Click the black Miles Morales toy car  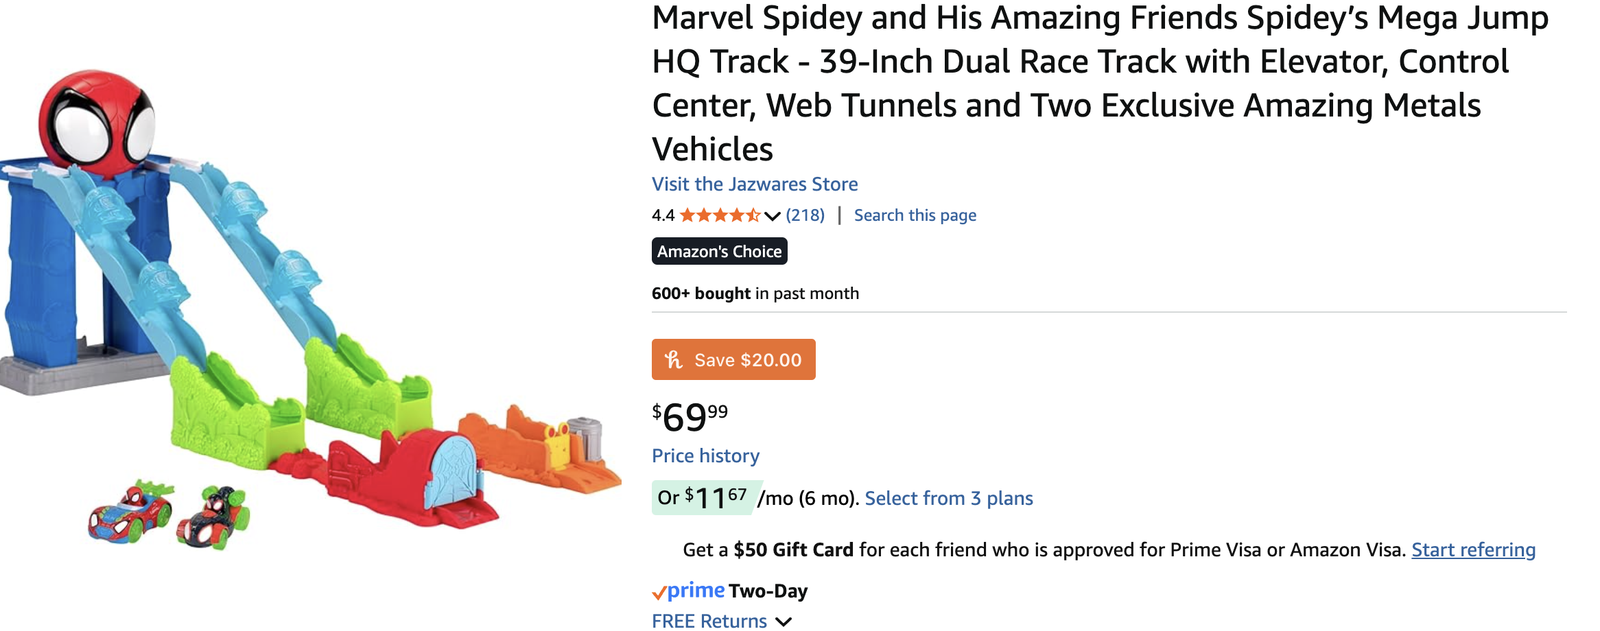(212, 516)
